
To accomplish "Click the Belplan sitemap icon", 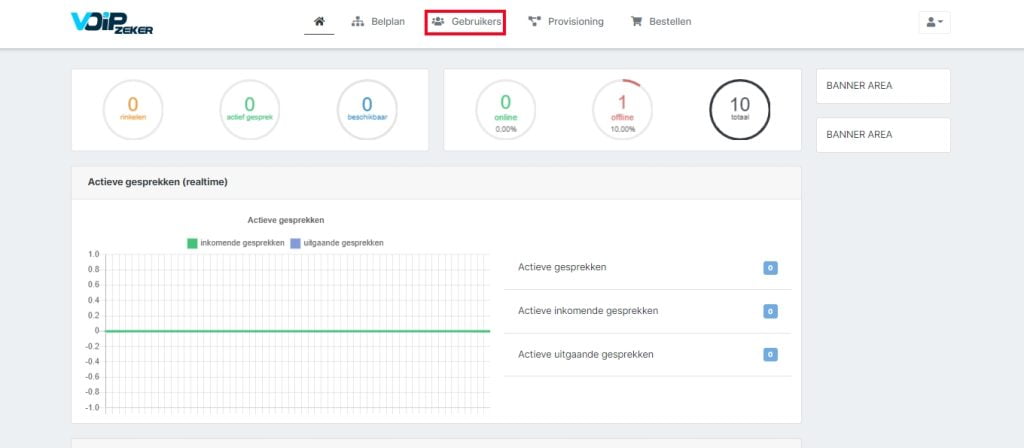I will pyautogui.click(x=357, y=22).
